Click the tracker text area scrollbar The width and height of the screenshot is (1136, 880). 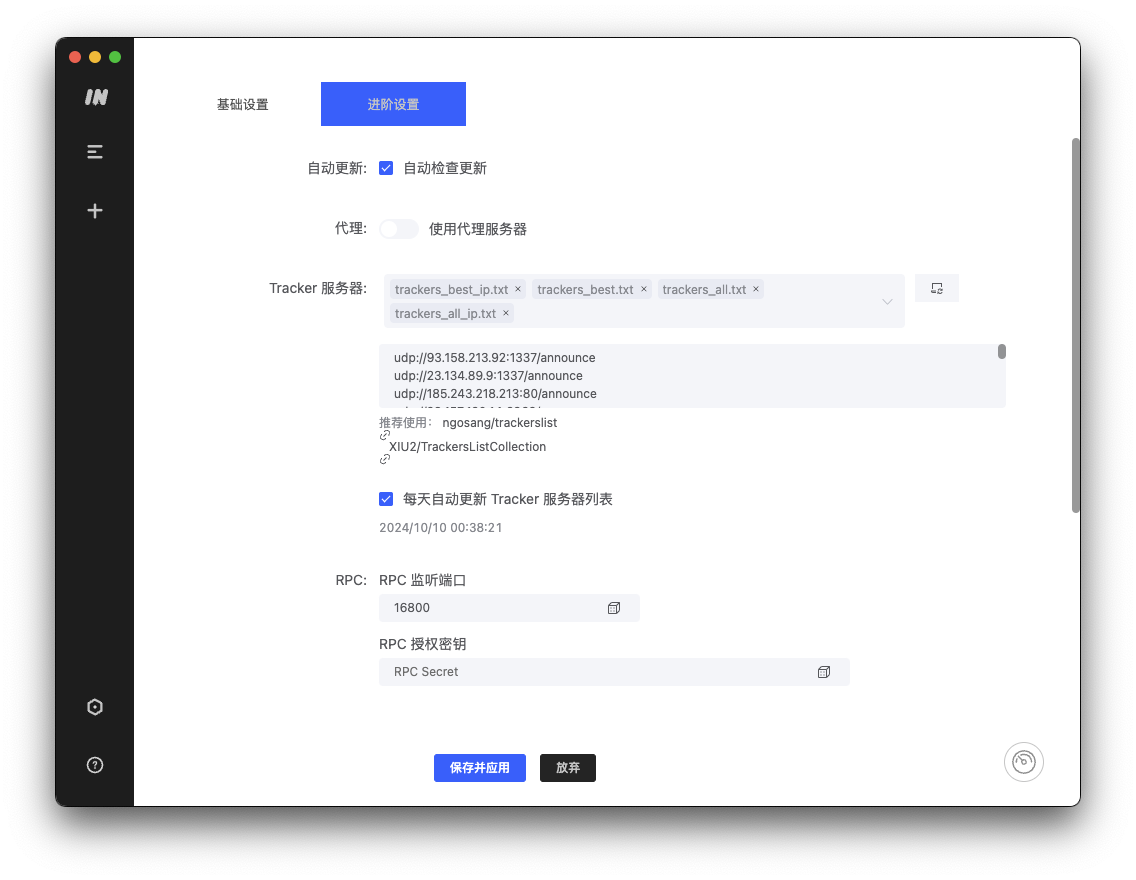1002,352
